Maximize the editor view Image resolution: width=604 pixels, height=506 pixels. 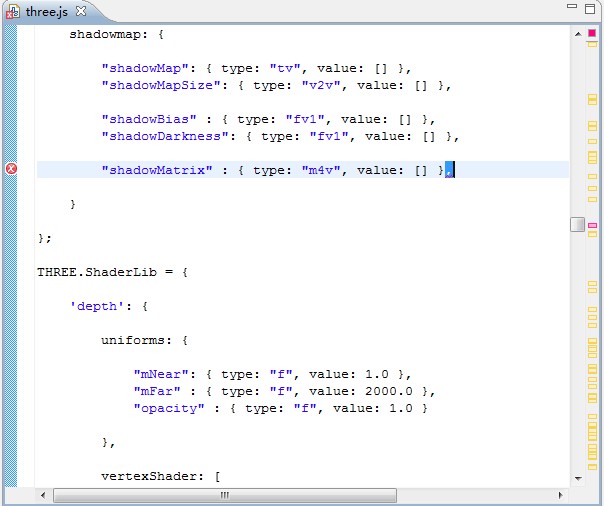coord(590,9)
